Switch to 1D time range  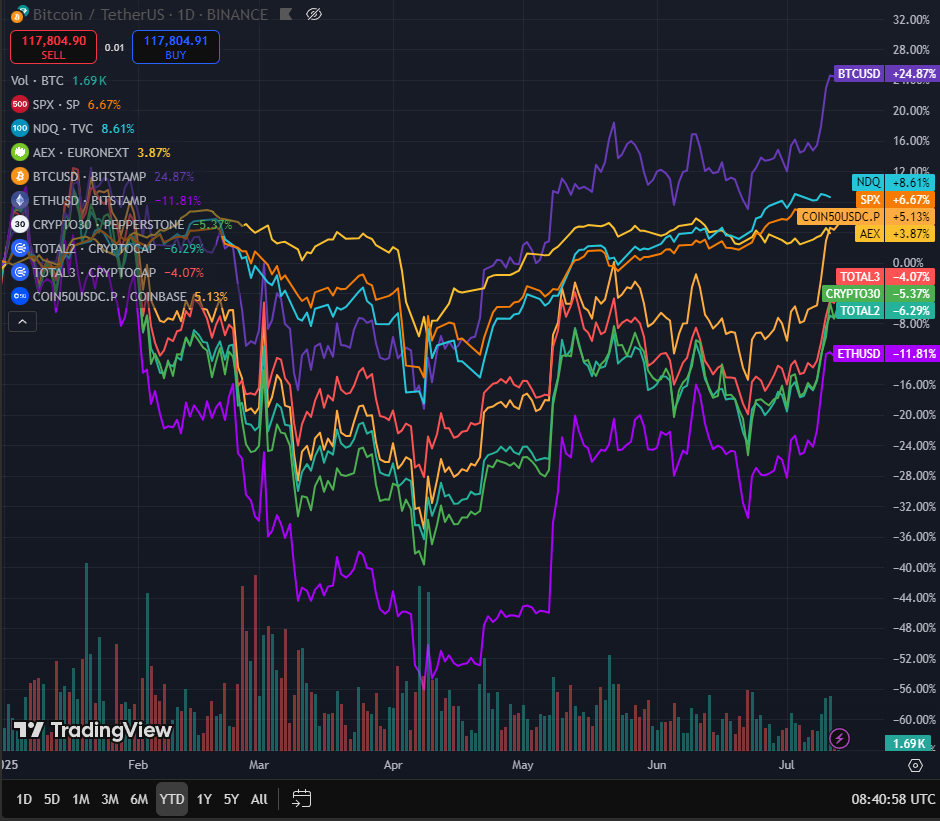tap(24, 799)
